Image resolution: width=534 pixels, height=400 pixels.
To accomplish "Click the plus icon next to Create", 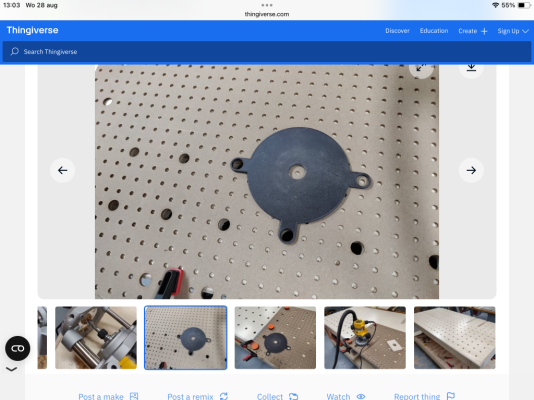I will tap(484, 31).
